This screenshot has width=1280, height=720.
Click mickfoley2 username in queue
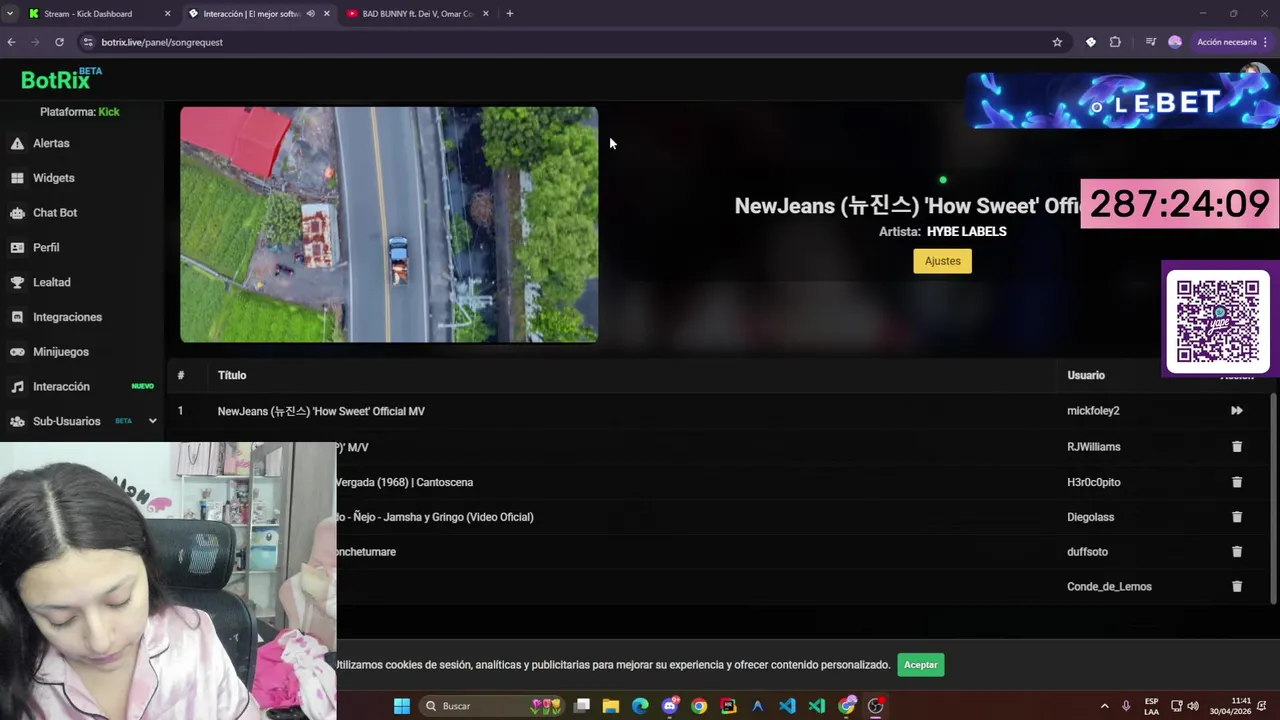[1093, 411]
